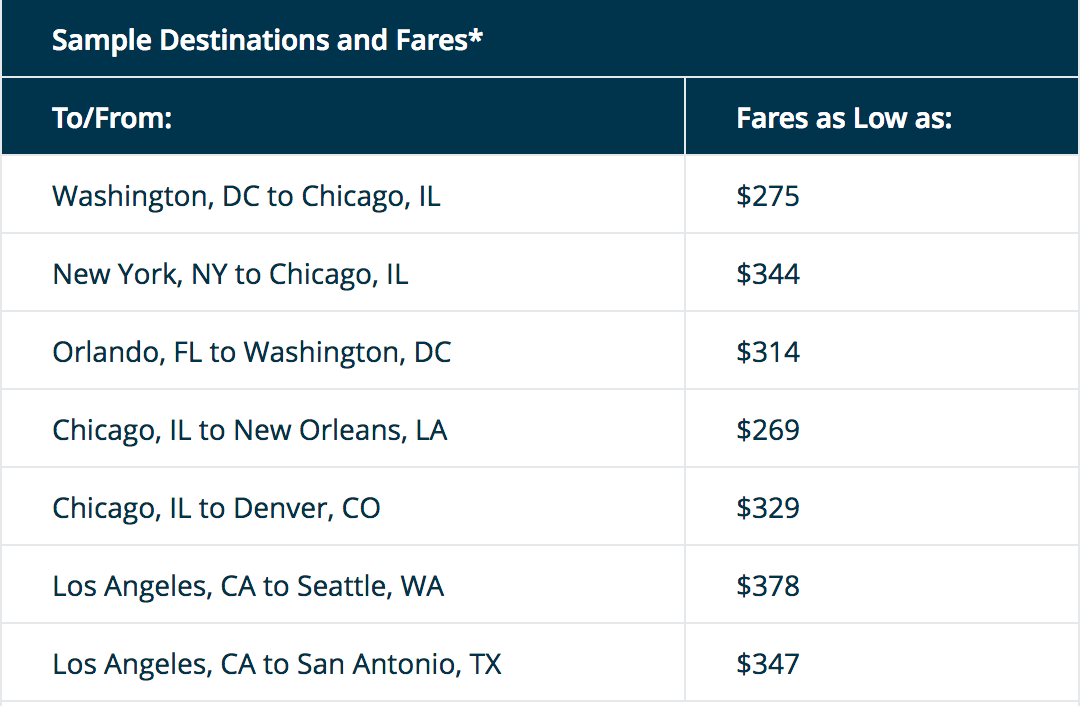The image size is (1082, 706).
Task: Click Orlando, FL origin text
Action: [128, 352]
